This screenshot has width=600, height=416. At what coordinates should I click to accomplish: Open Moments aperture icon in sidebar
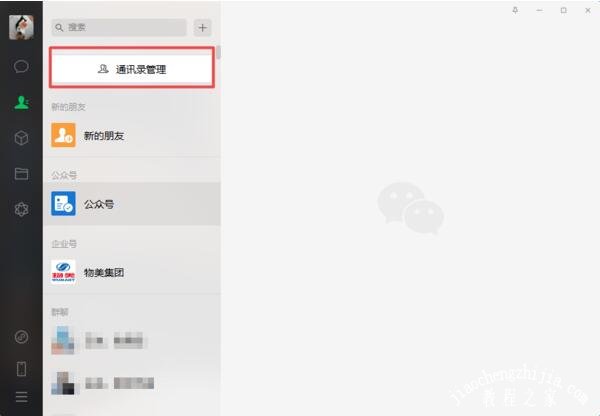tap(21, 209)
